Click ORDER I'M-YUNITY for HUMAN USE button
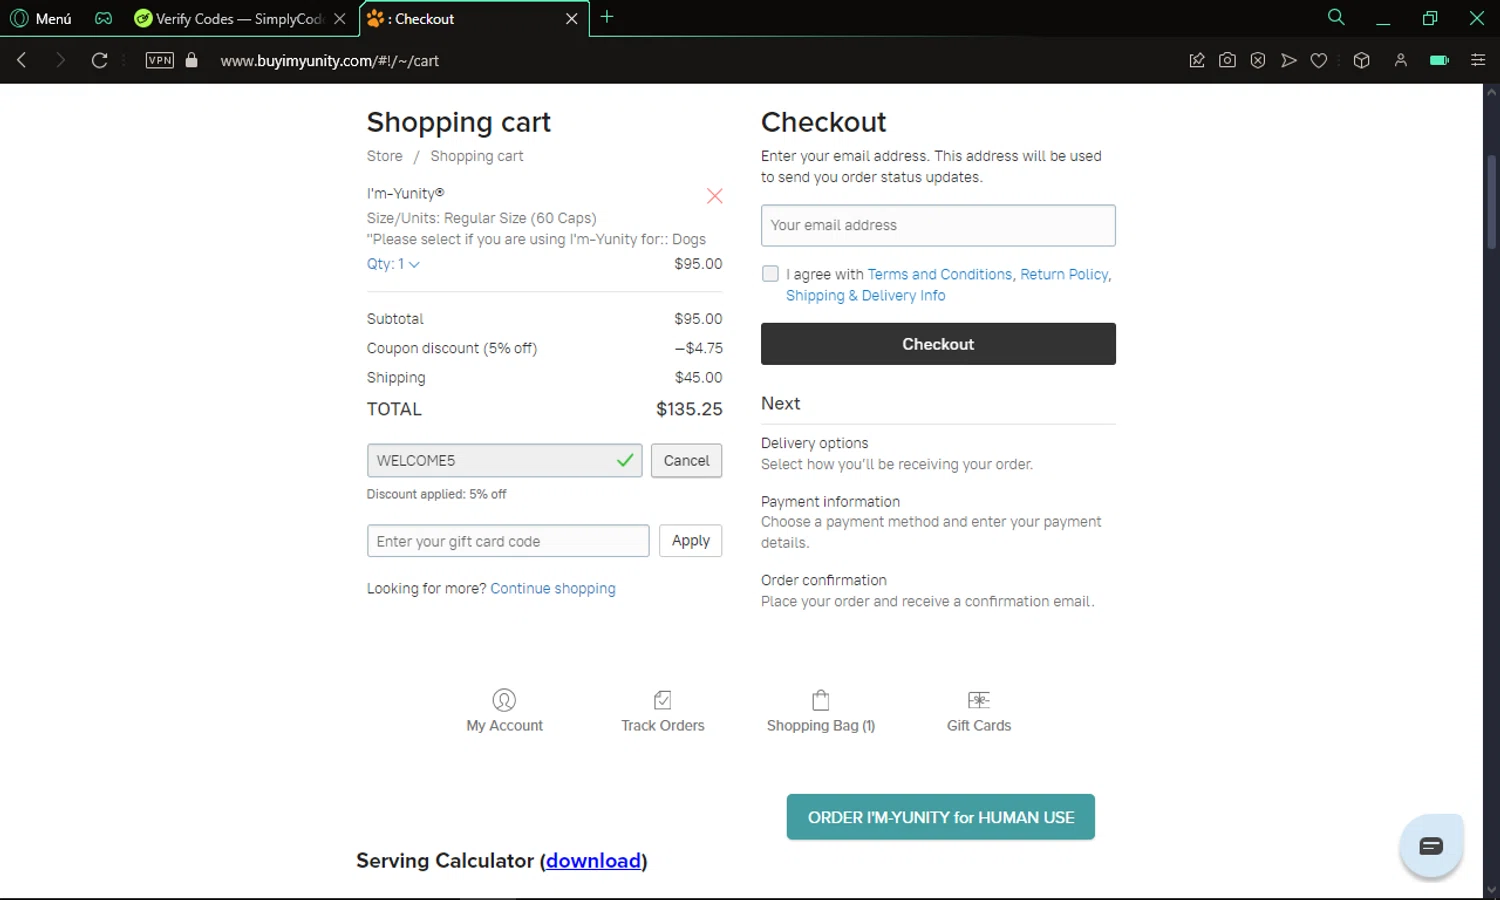This screenshot has width=1500, height=900. (940, 817)
